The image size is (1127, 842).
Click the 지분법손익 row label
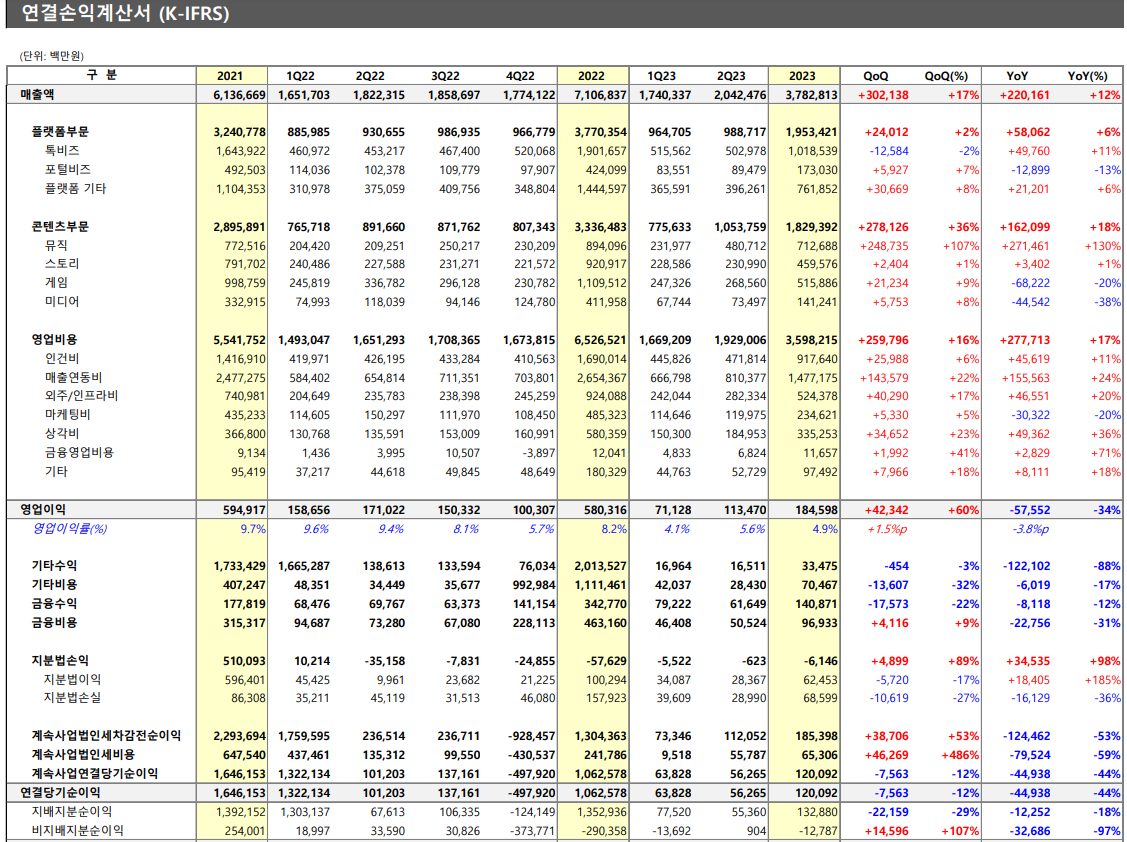pos(60,661)
